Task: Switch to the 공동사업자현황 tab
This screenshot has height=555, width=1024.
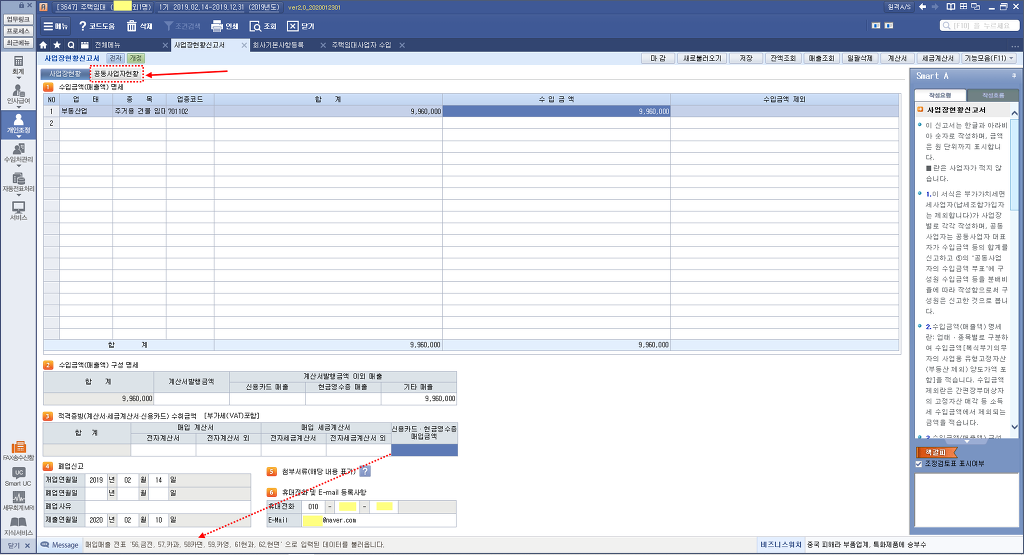Action: click(x=118, y=74)
